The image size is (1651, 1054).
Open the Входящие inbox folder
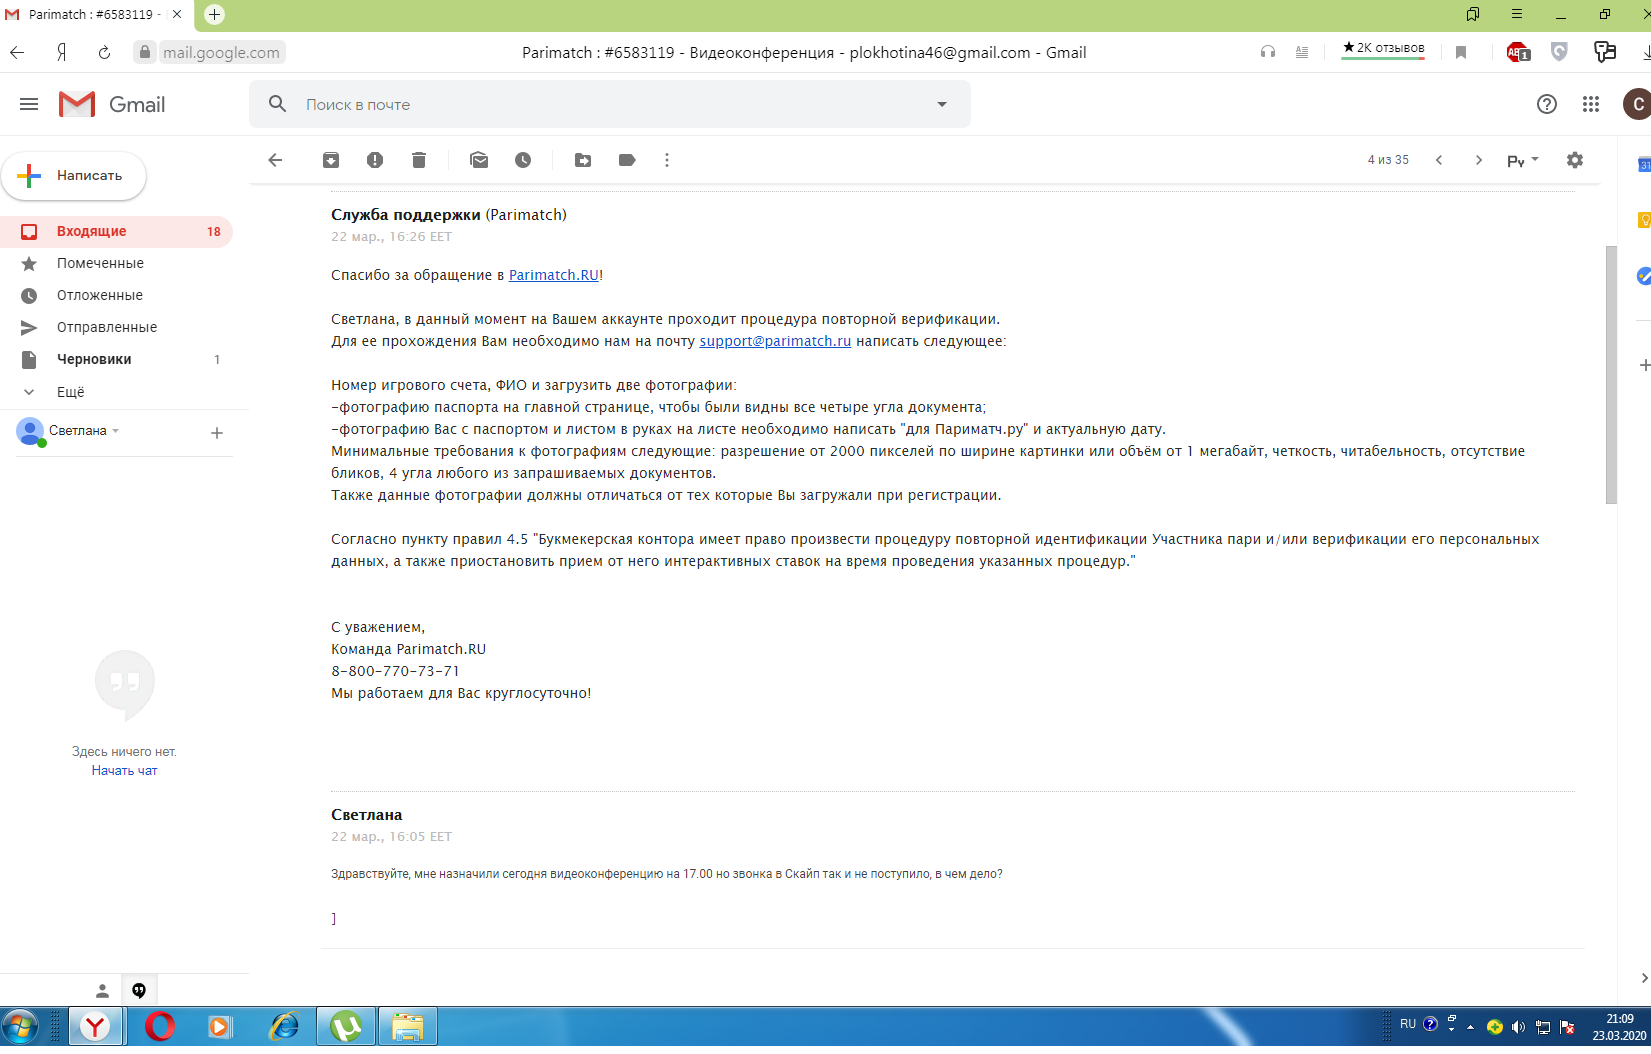(x=91, y=231)
